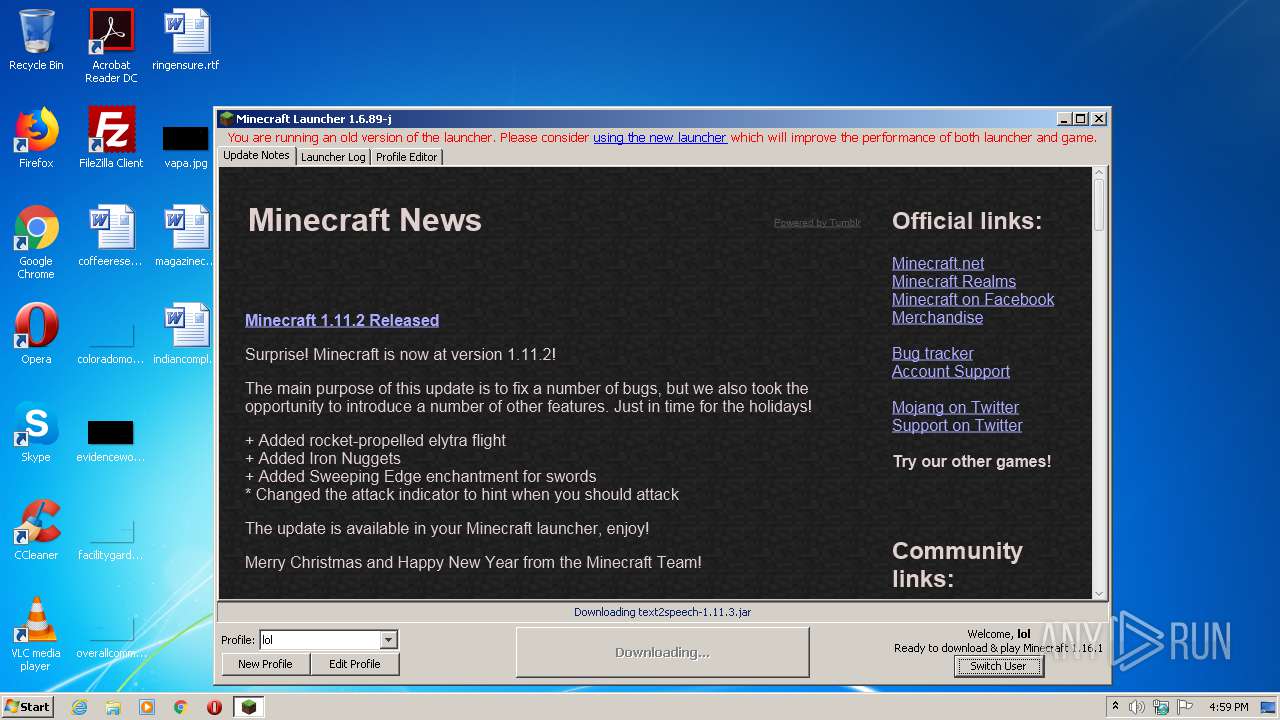Visit Mojang on Twitter link
The height and width of the screenshot is (720, 1280).
coord(955,407)
